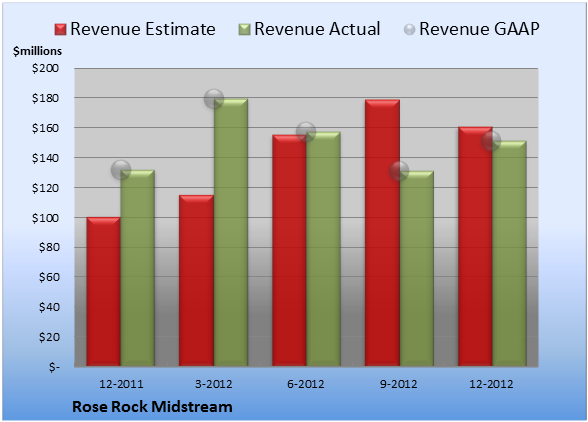Click the red Revenue Estimate legend swatch
Screen dimensions: 588x422
point(60,30)
